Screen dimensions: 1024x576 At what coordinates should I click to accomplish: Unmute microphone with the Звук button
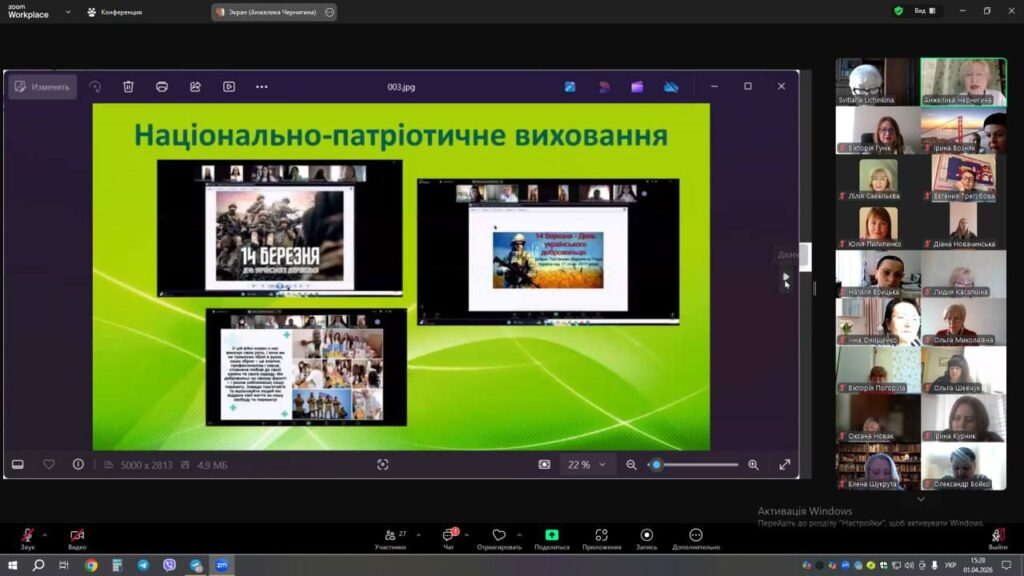(x=27, y=536)
